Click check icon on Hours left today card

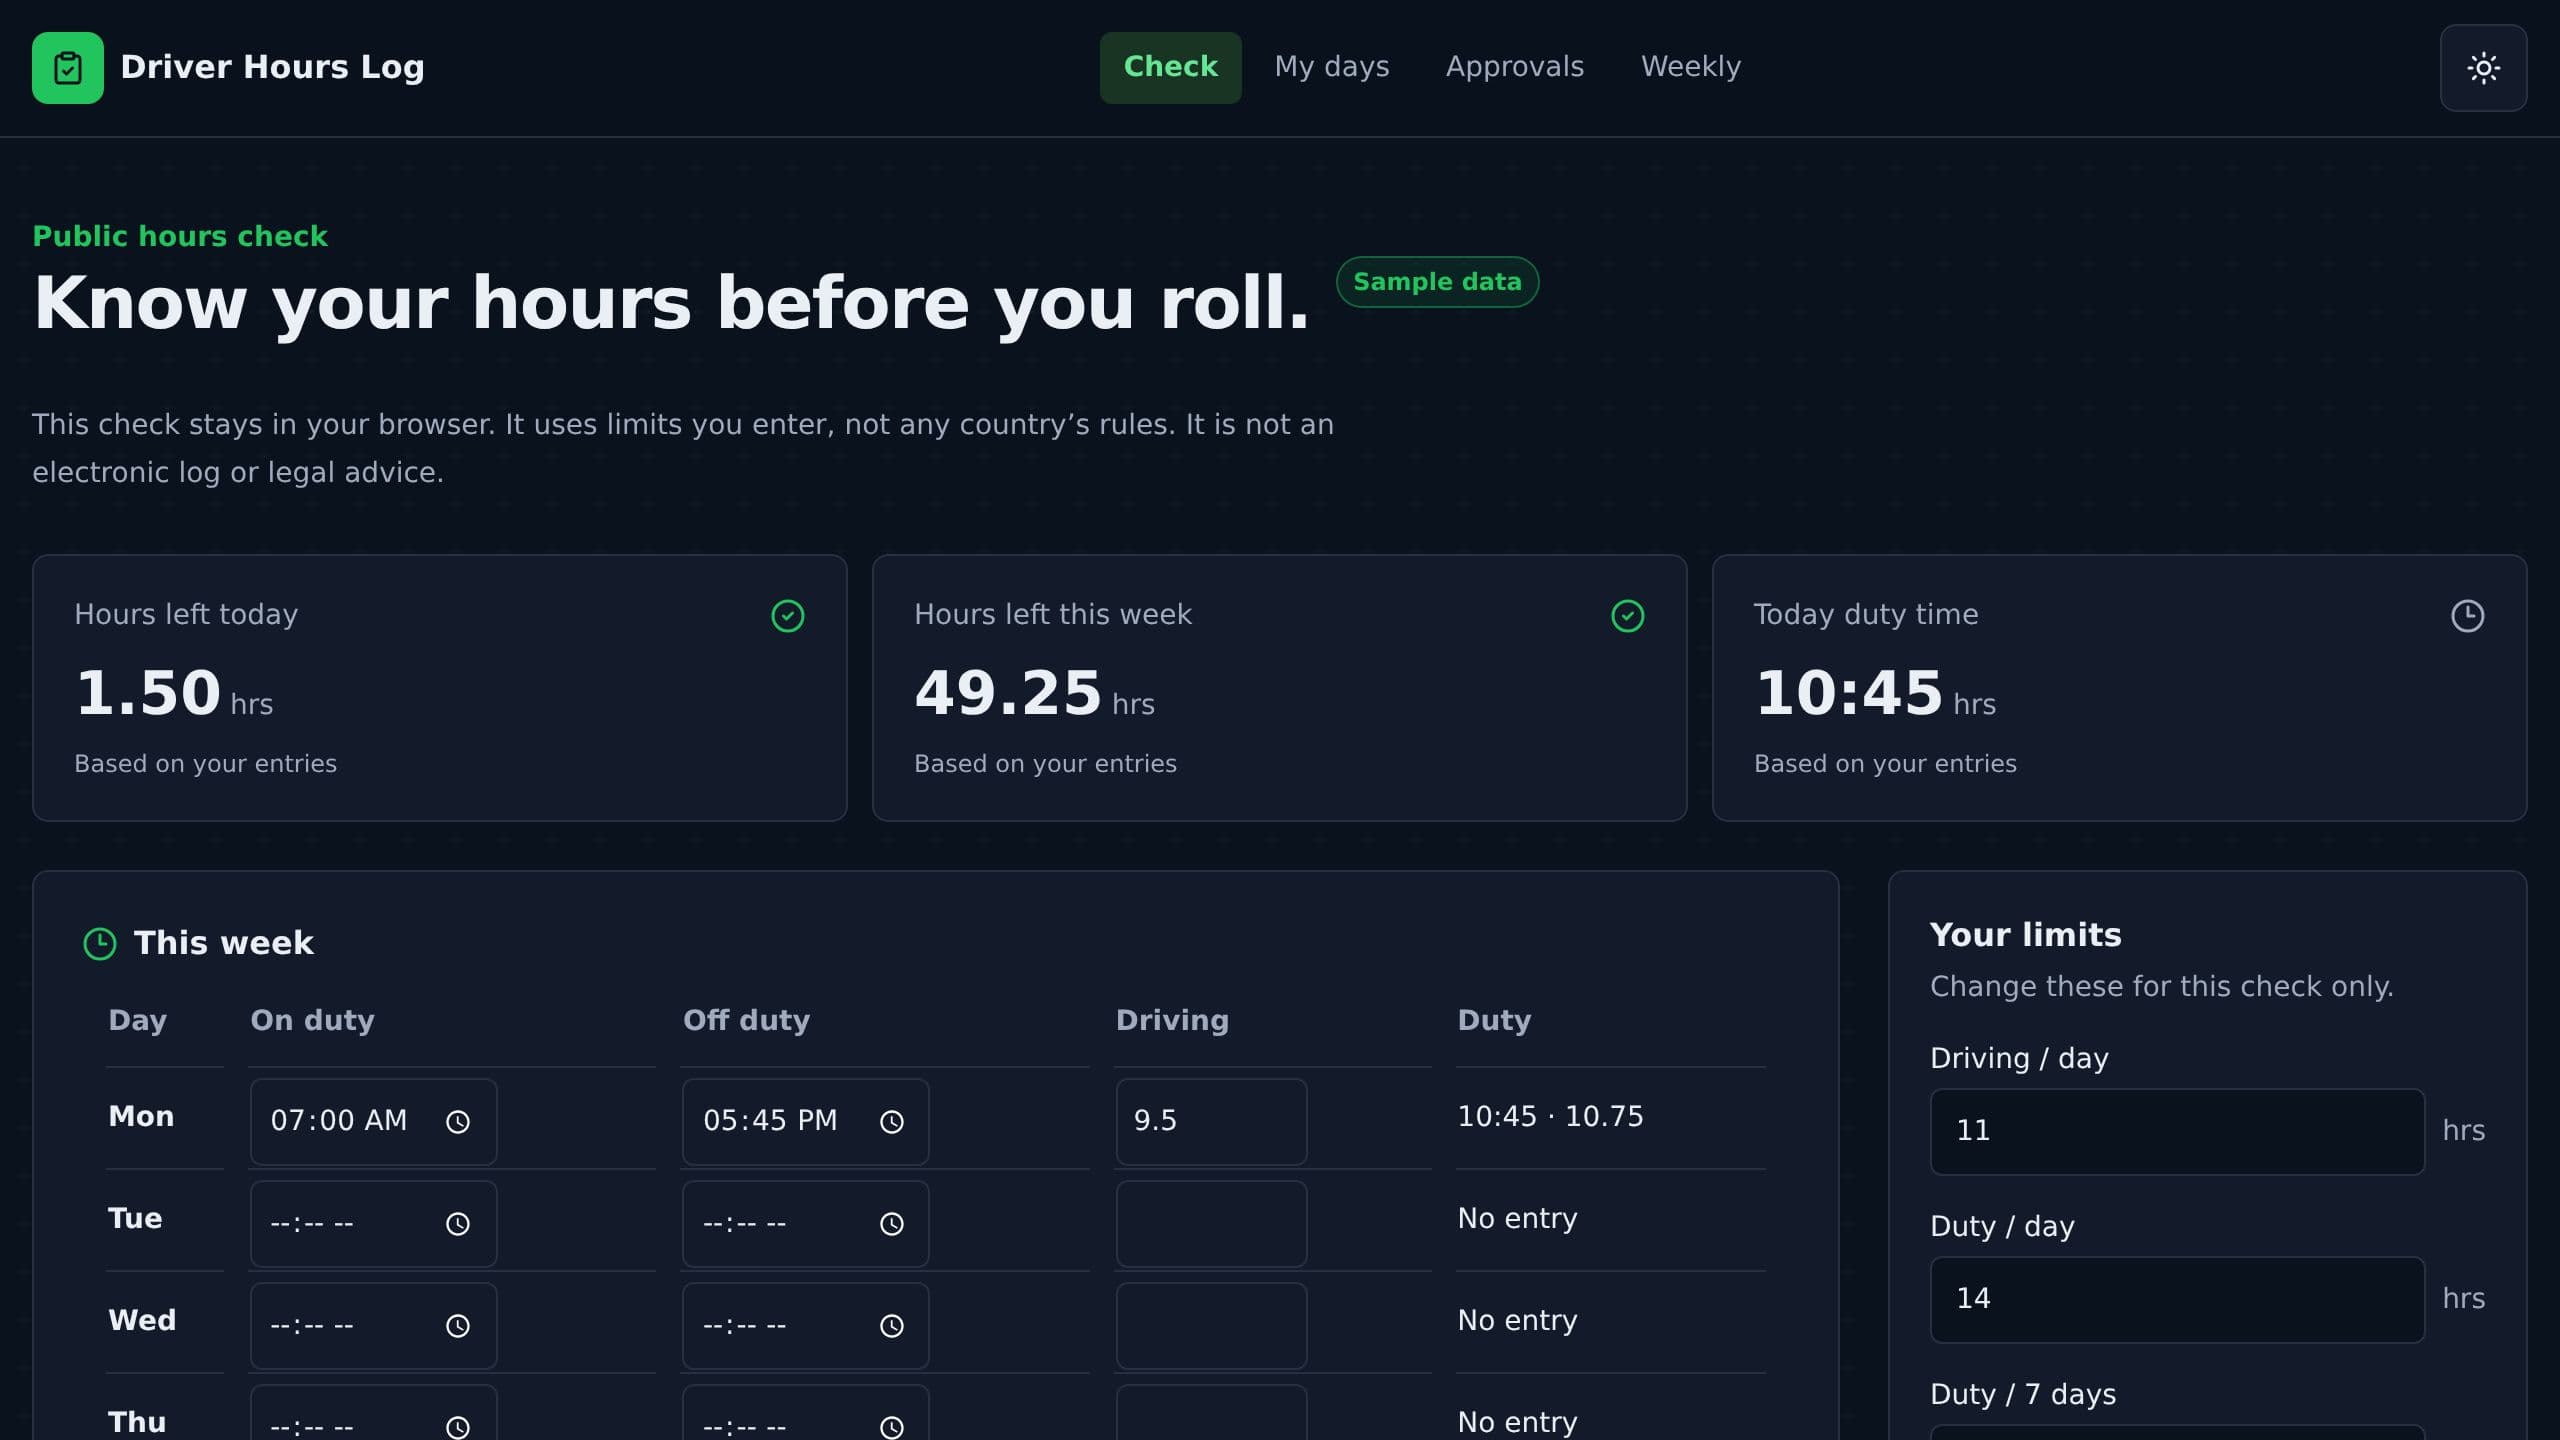tap(788, 616)
